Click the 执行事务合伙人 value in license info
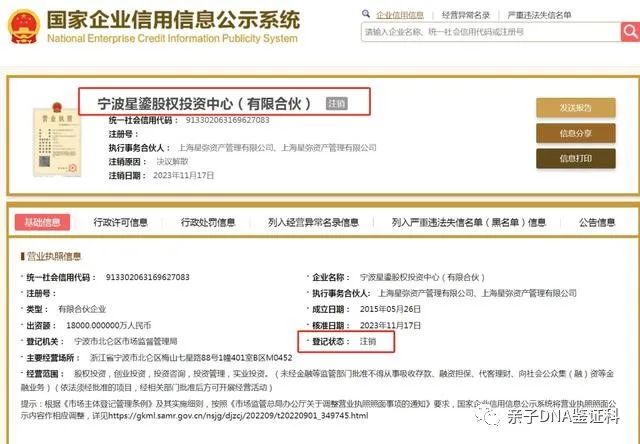 [477, 293]
